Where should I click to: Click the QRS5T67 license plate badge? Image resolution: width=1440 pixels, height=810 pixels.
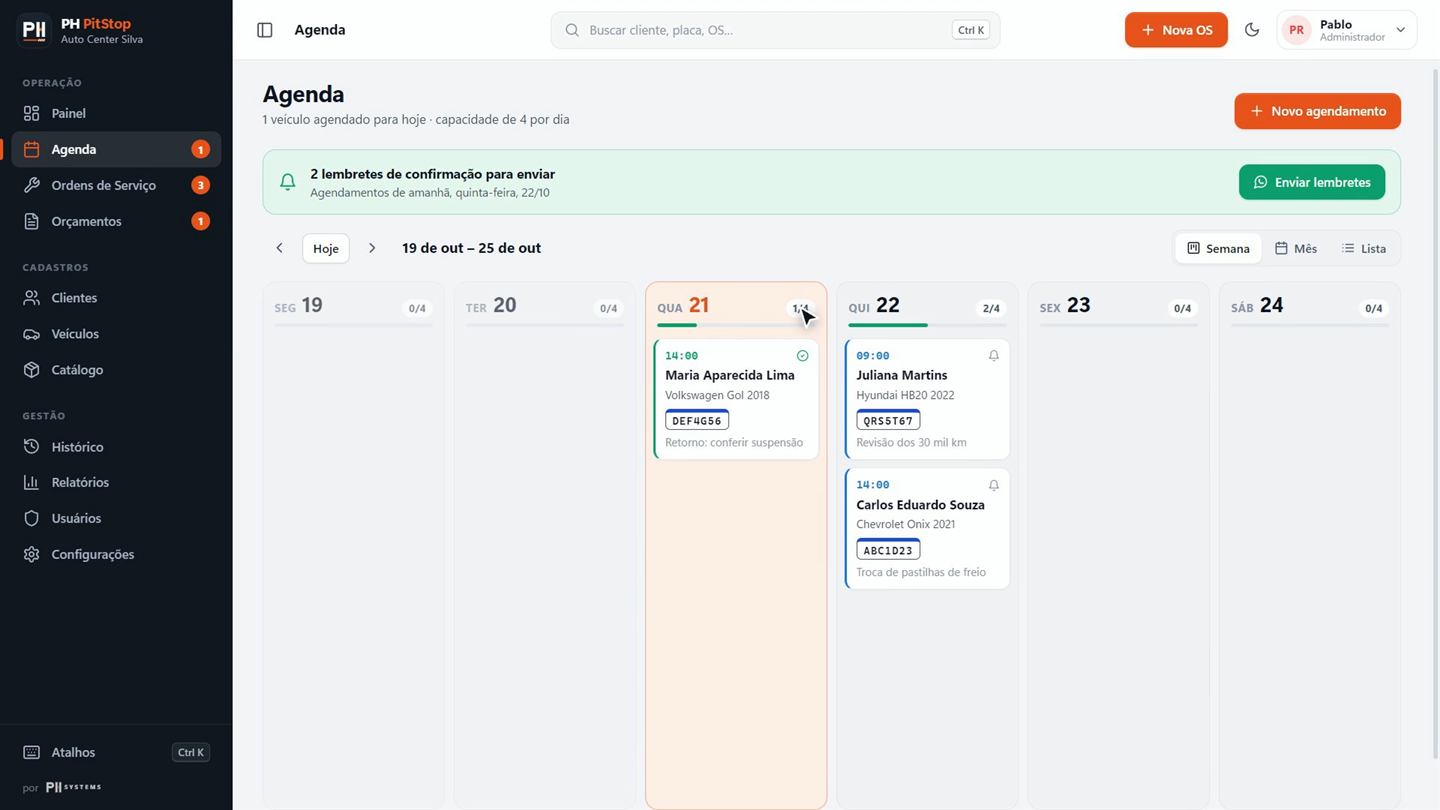click(x=888, y=420)
